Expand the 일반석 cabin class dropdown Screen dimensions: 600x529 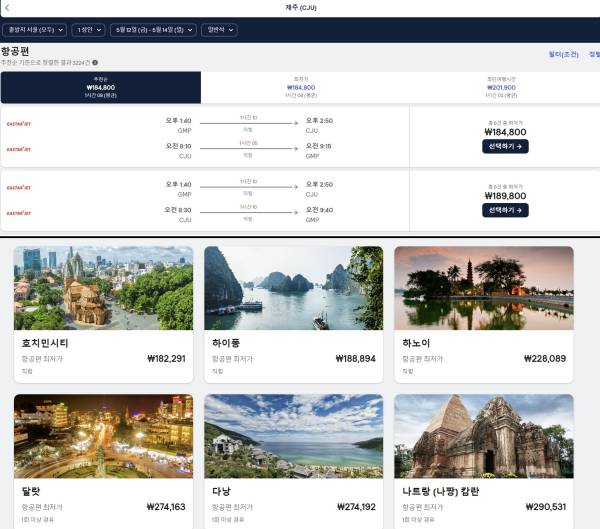[219, 30]
